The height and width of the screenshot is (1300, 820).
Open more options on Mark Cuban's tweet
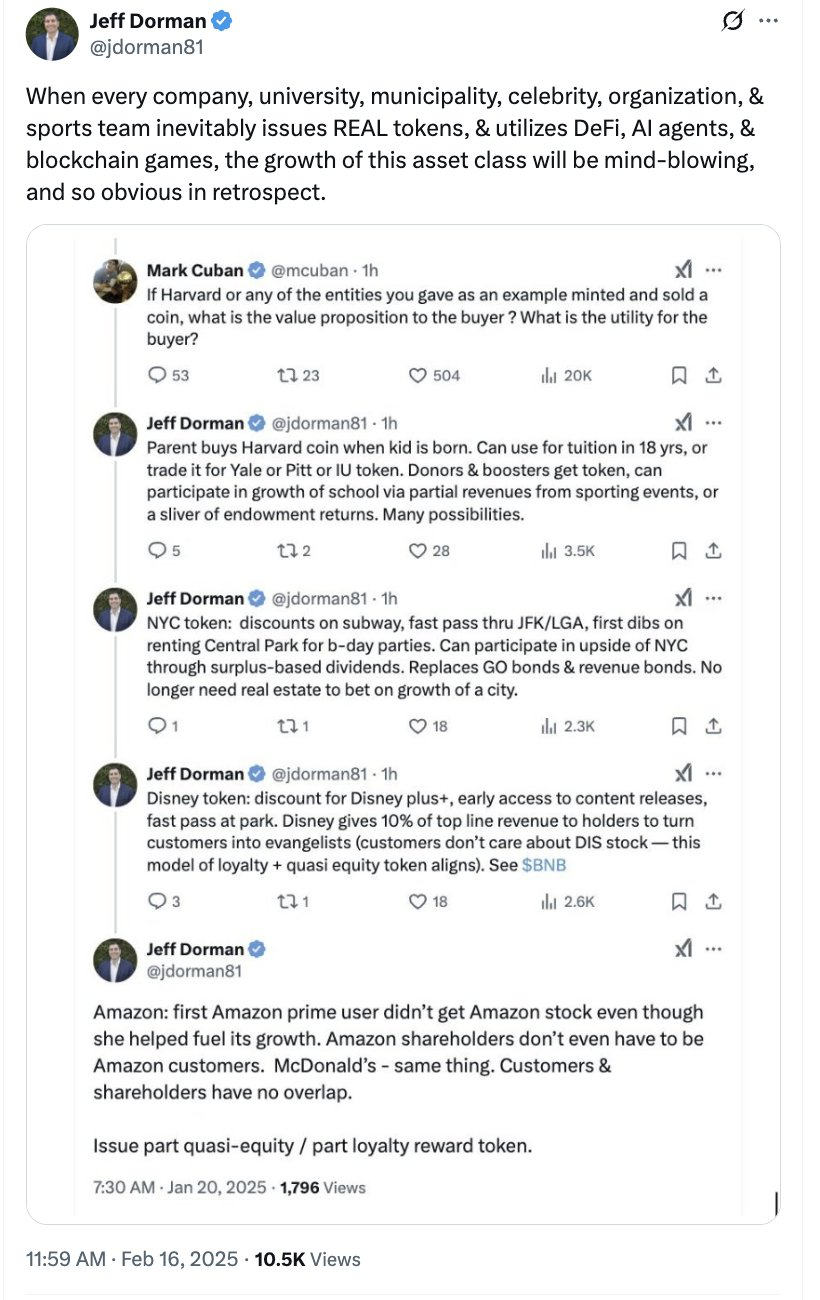click(x=713, y=270)
